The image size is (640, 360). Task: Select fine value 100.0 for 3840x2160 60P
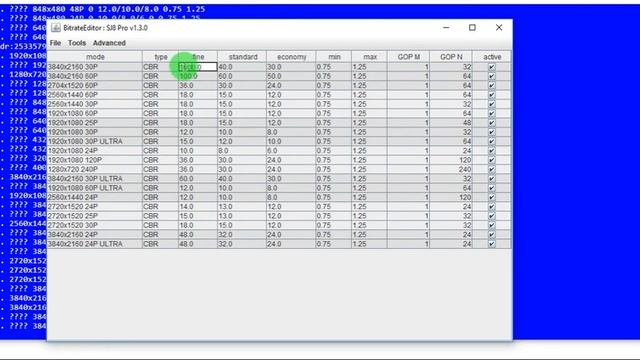(198, 76)
